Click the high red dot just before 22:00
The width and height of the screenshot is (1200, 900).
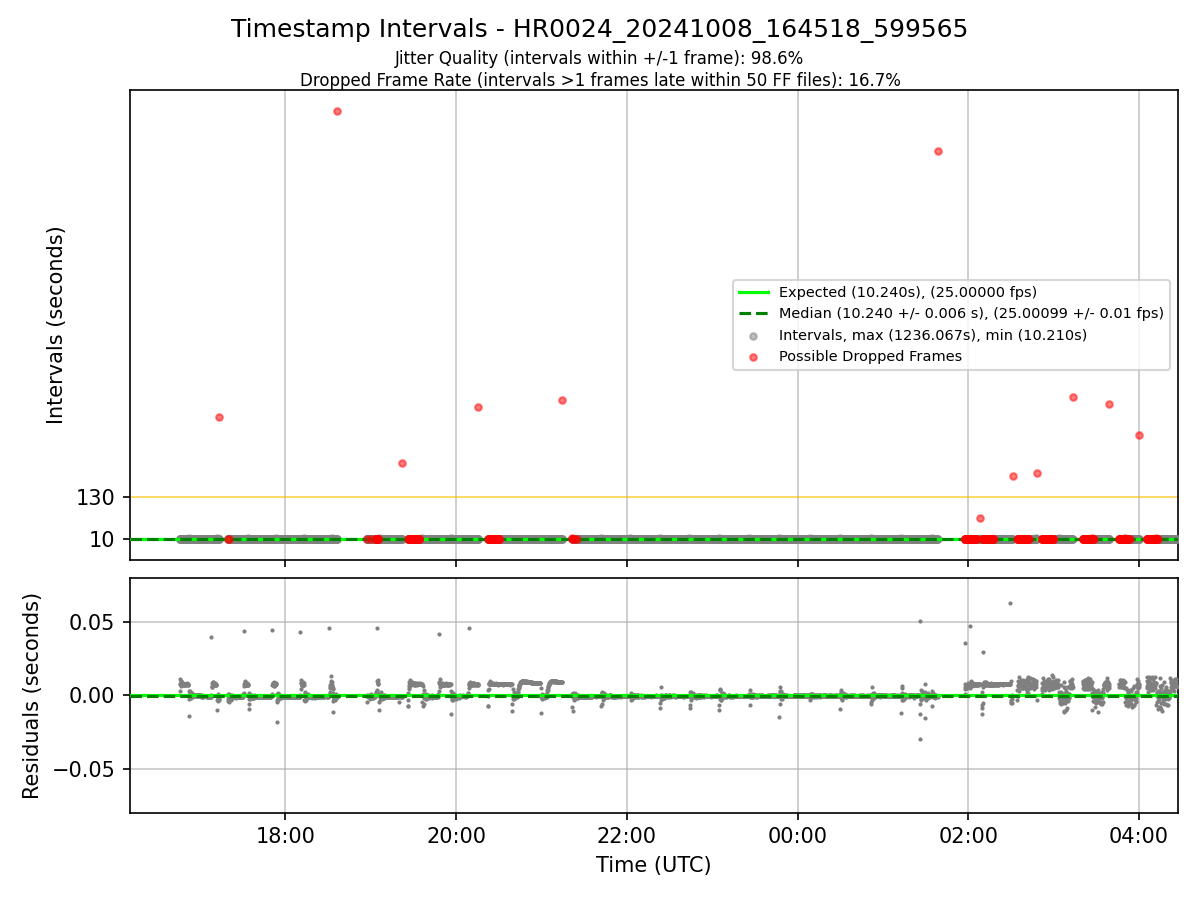coord(562,400)
